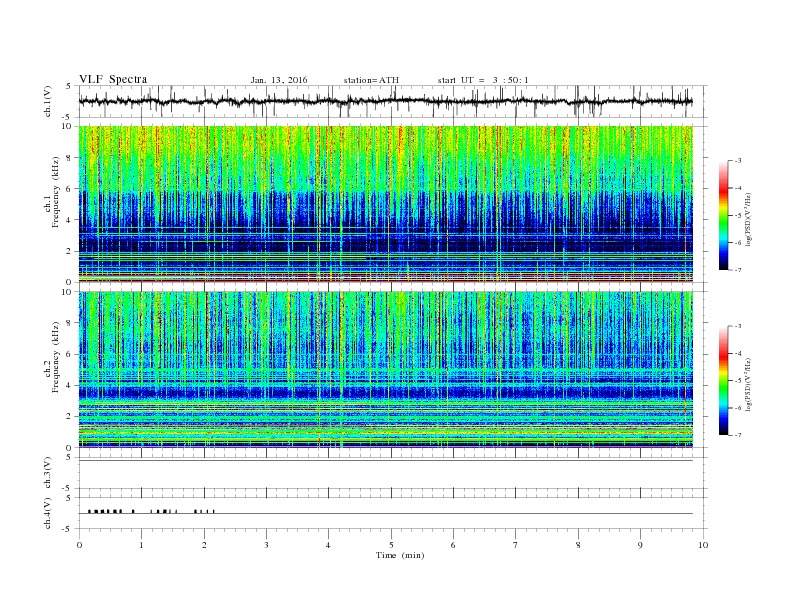Click the 6 kHz tick label of ch.2 spectrogram

click(69, 354)
